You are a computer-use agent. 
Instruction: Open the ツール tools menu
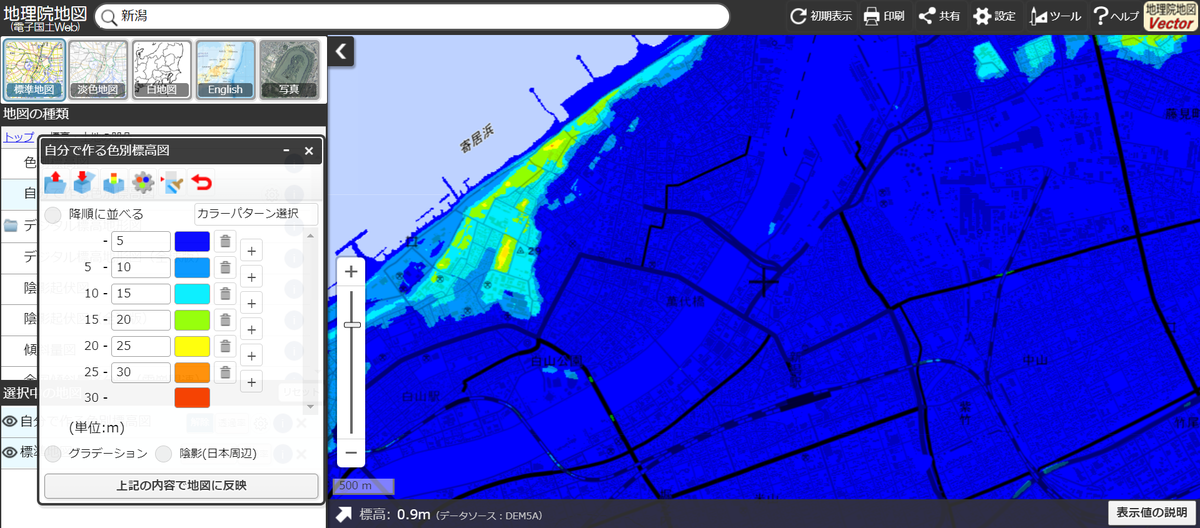(1055, 16)
